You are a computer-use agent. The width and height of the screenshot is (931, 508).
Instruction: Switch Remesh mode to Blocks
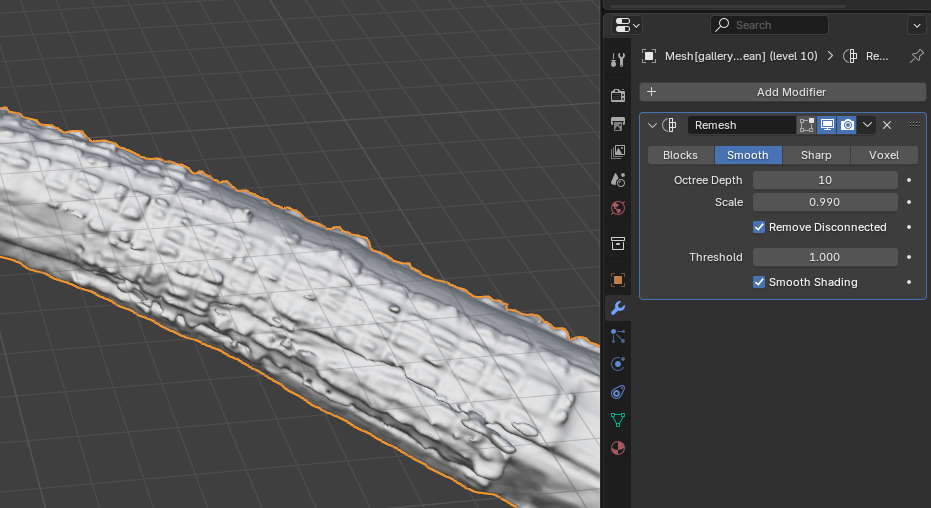pos(680,155)
